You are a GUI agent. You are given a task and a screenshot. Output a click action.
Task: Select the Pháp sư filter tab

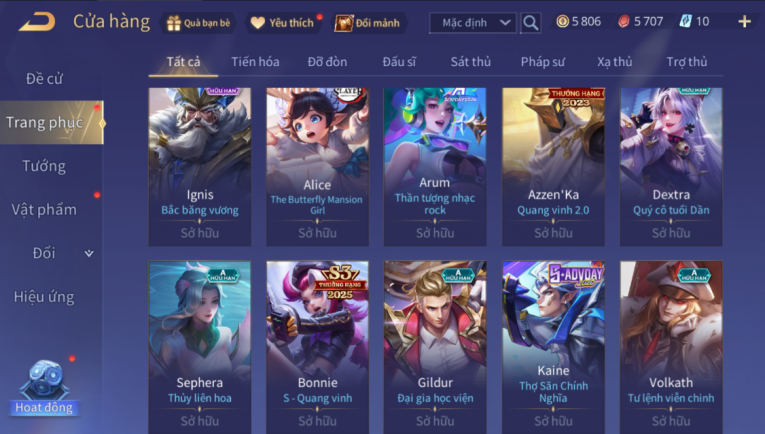[x=543, y=62]
